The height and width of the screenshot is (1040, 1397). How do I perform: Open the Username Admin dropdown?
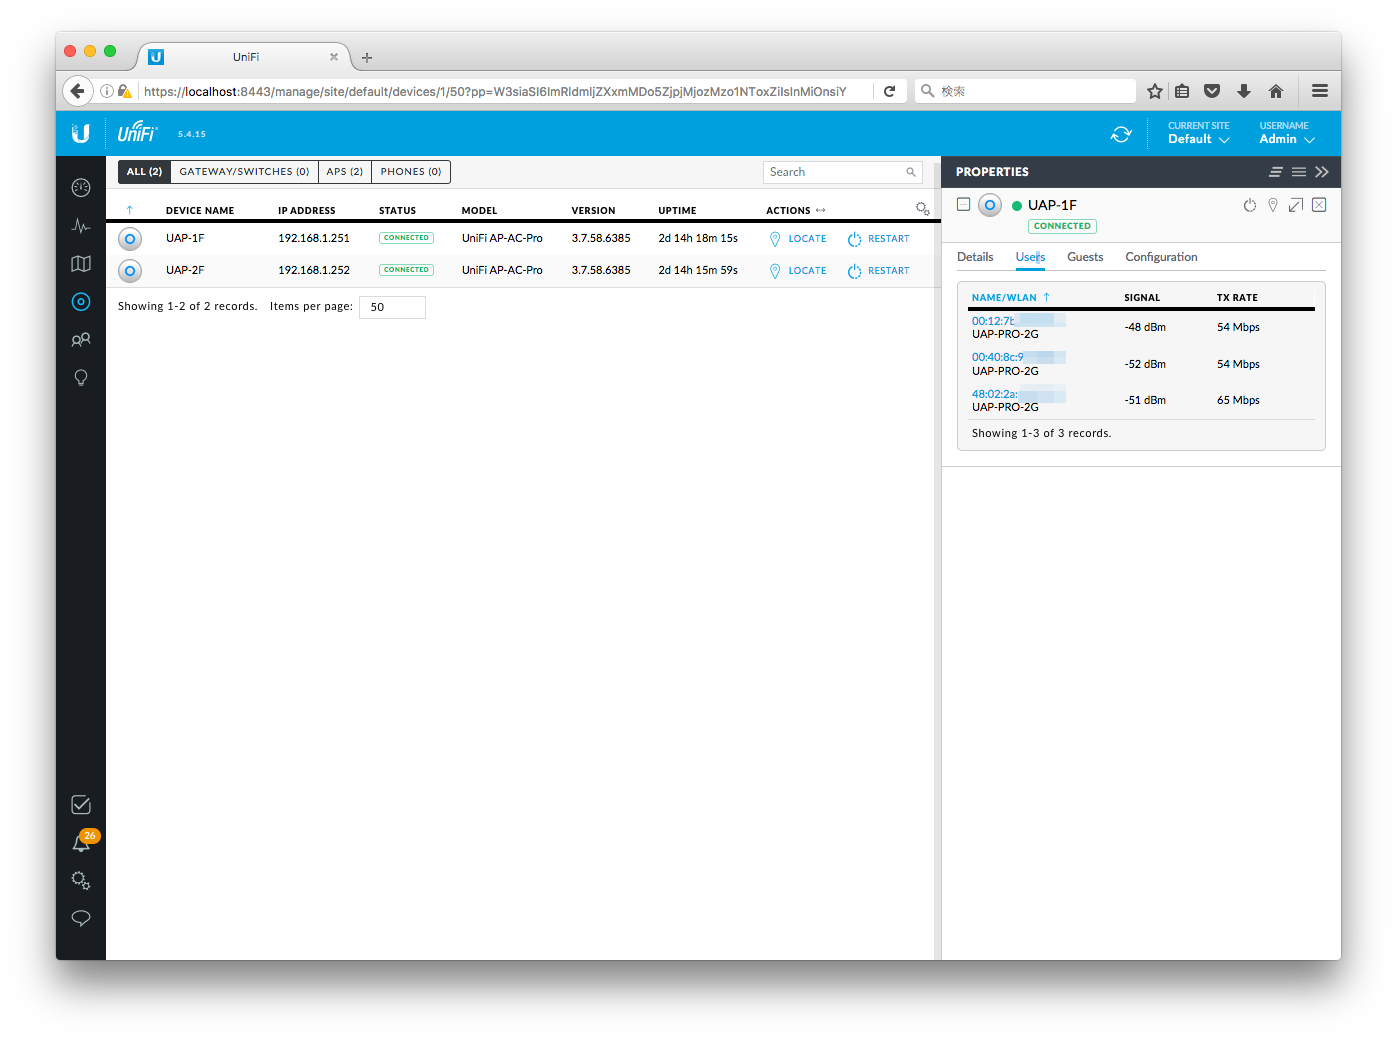1287,133
